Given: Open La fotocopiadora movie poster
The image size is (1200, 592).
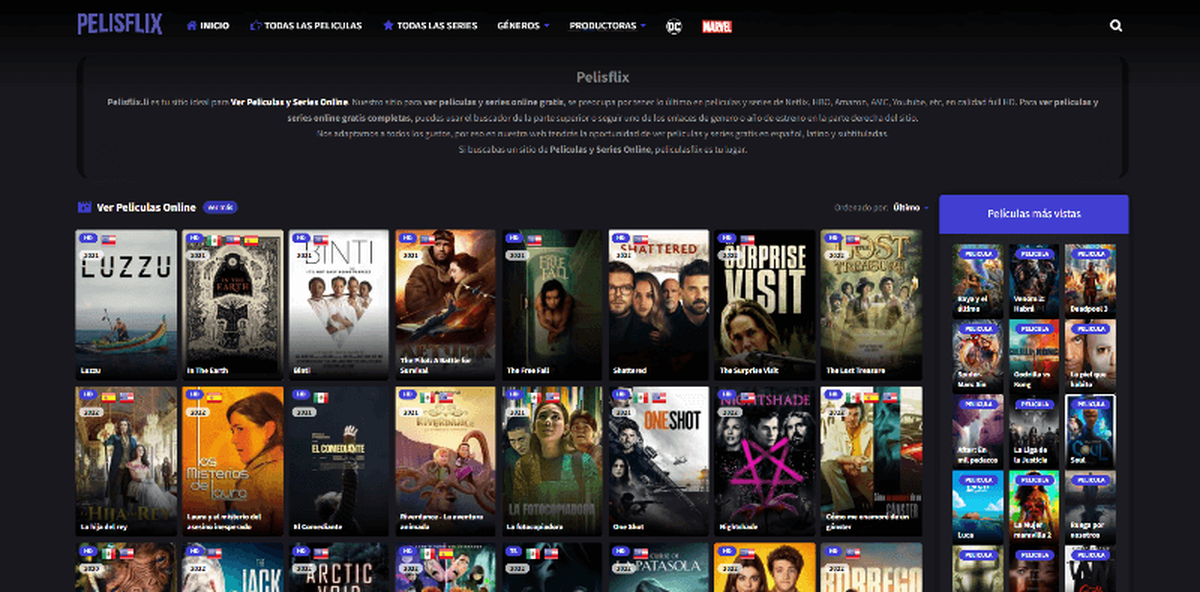Looking at the screenshot, I should 552,461.
